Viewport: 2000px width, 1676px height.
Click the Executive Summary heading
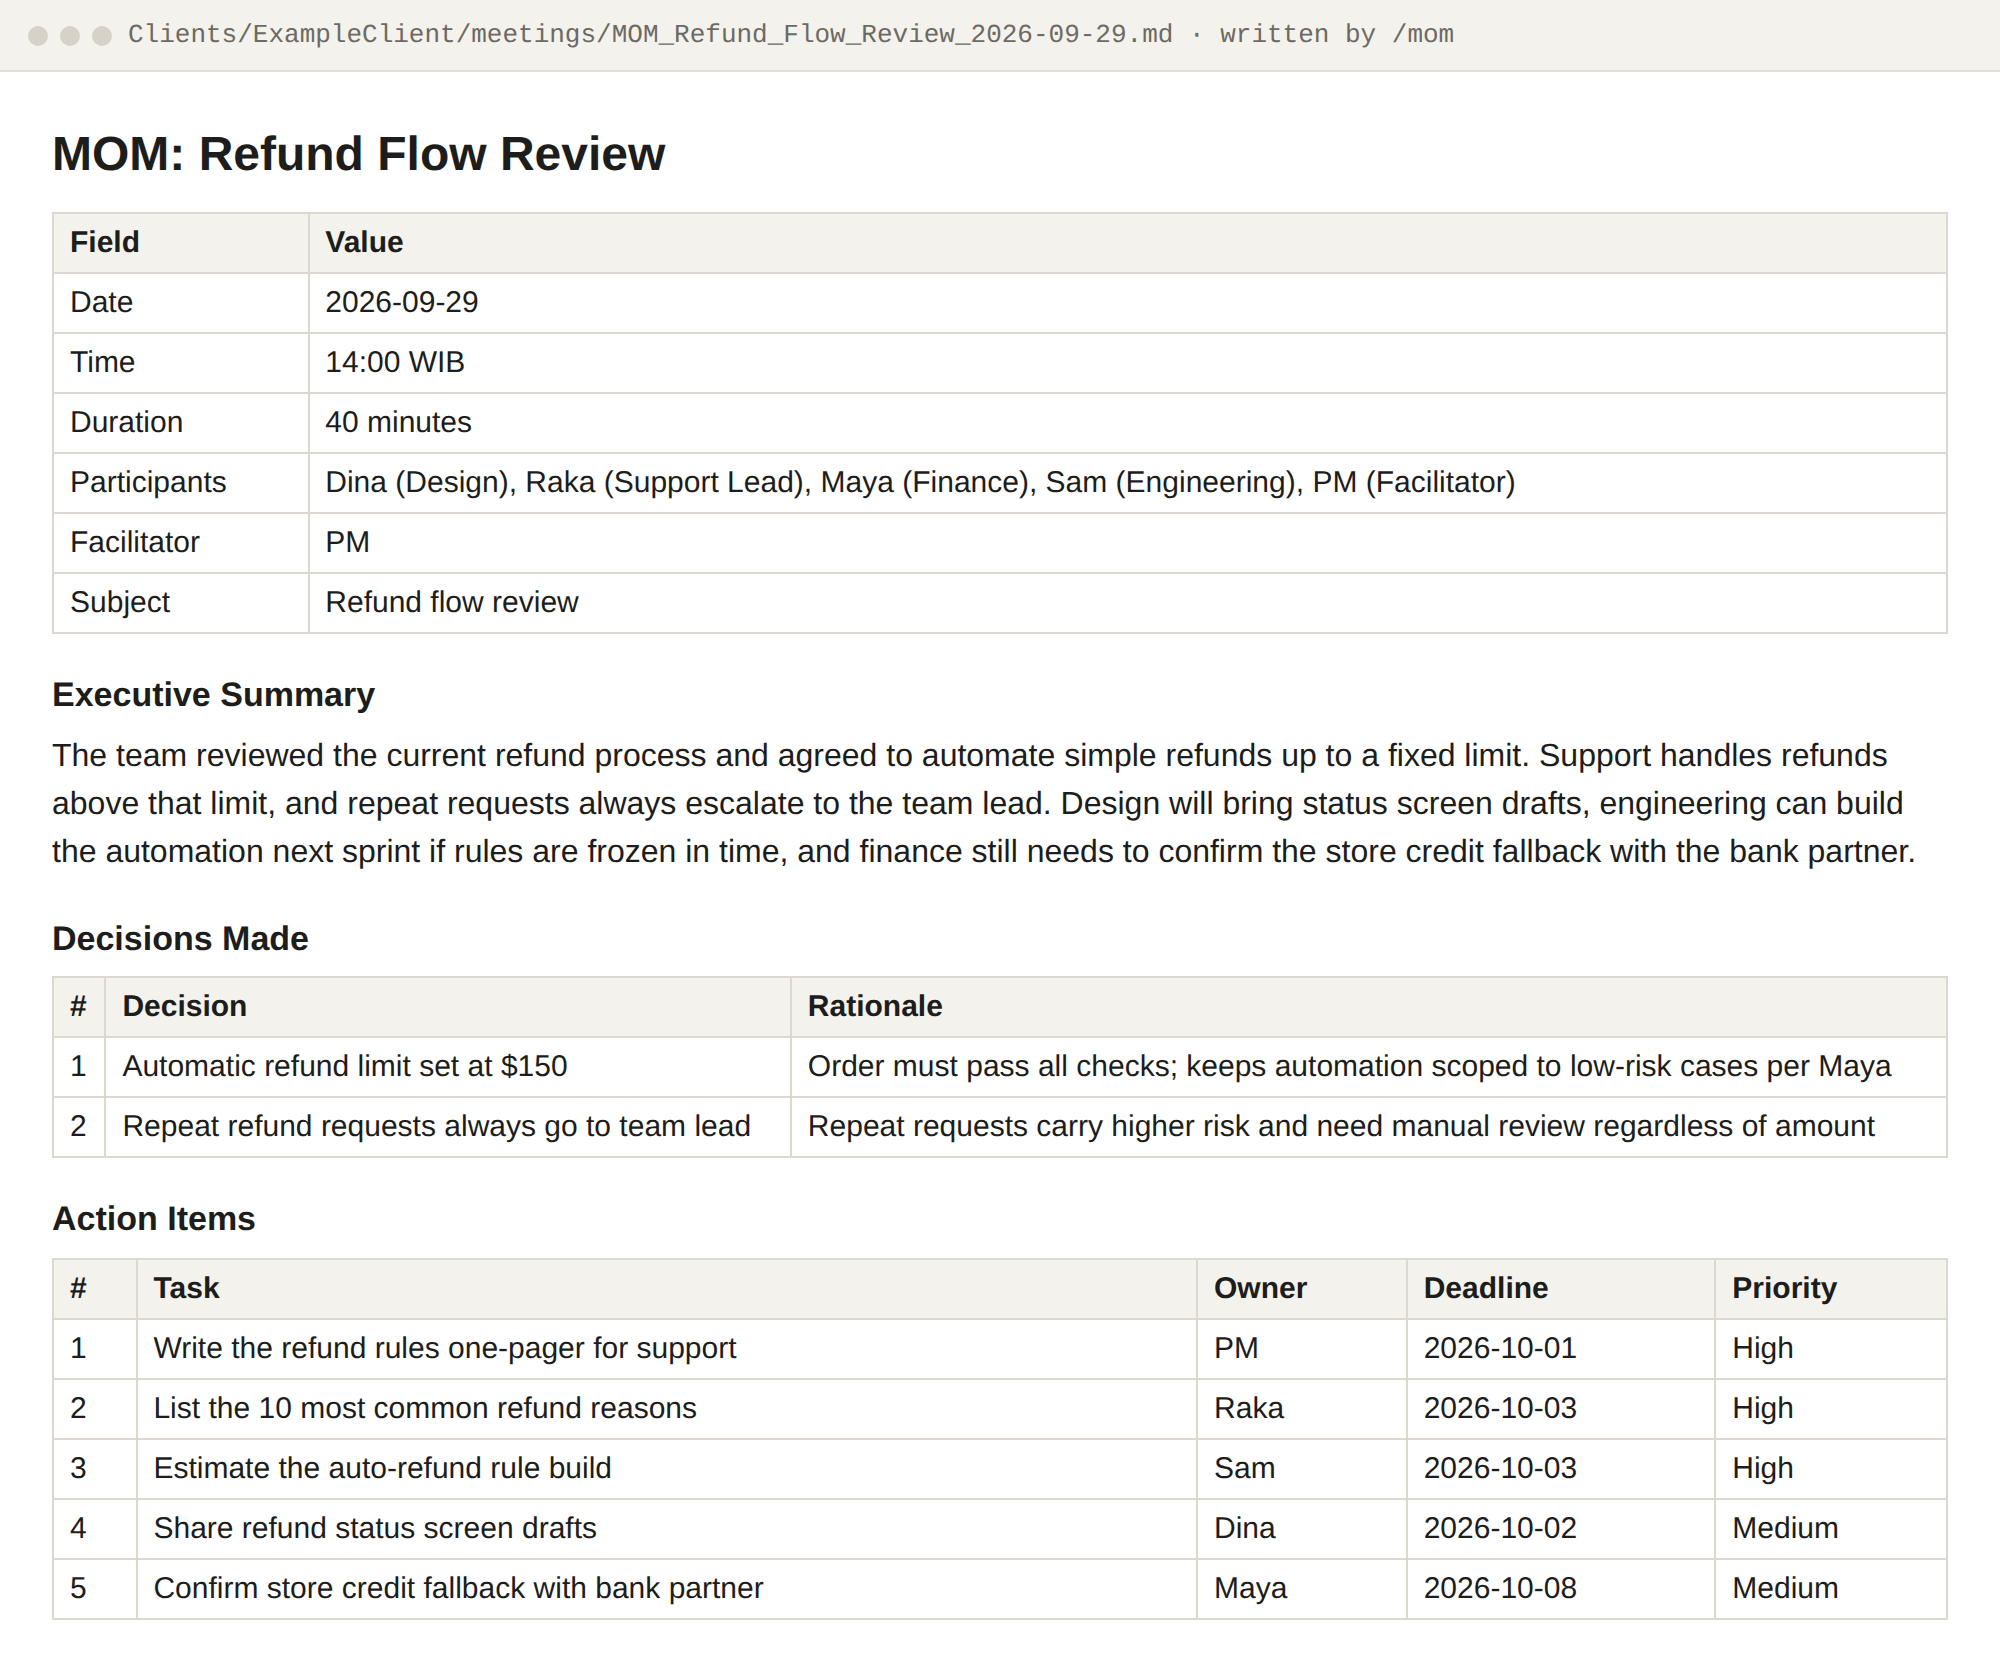coord(213,694)
